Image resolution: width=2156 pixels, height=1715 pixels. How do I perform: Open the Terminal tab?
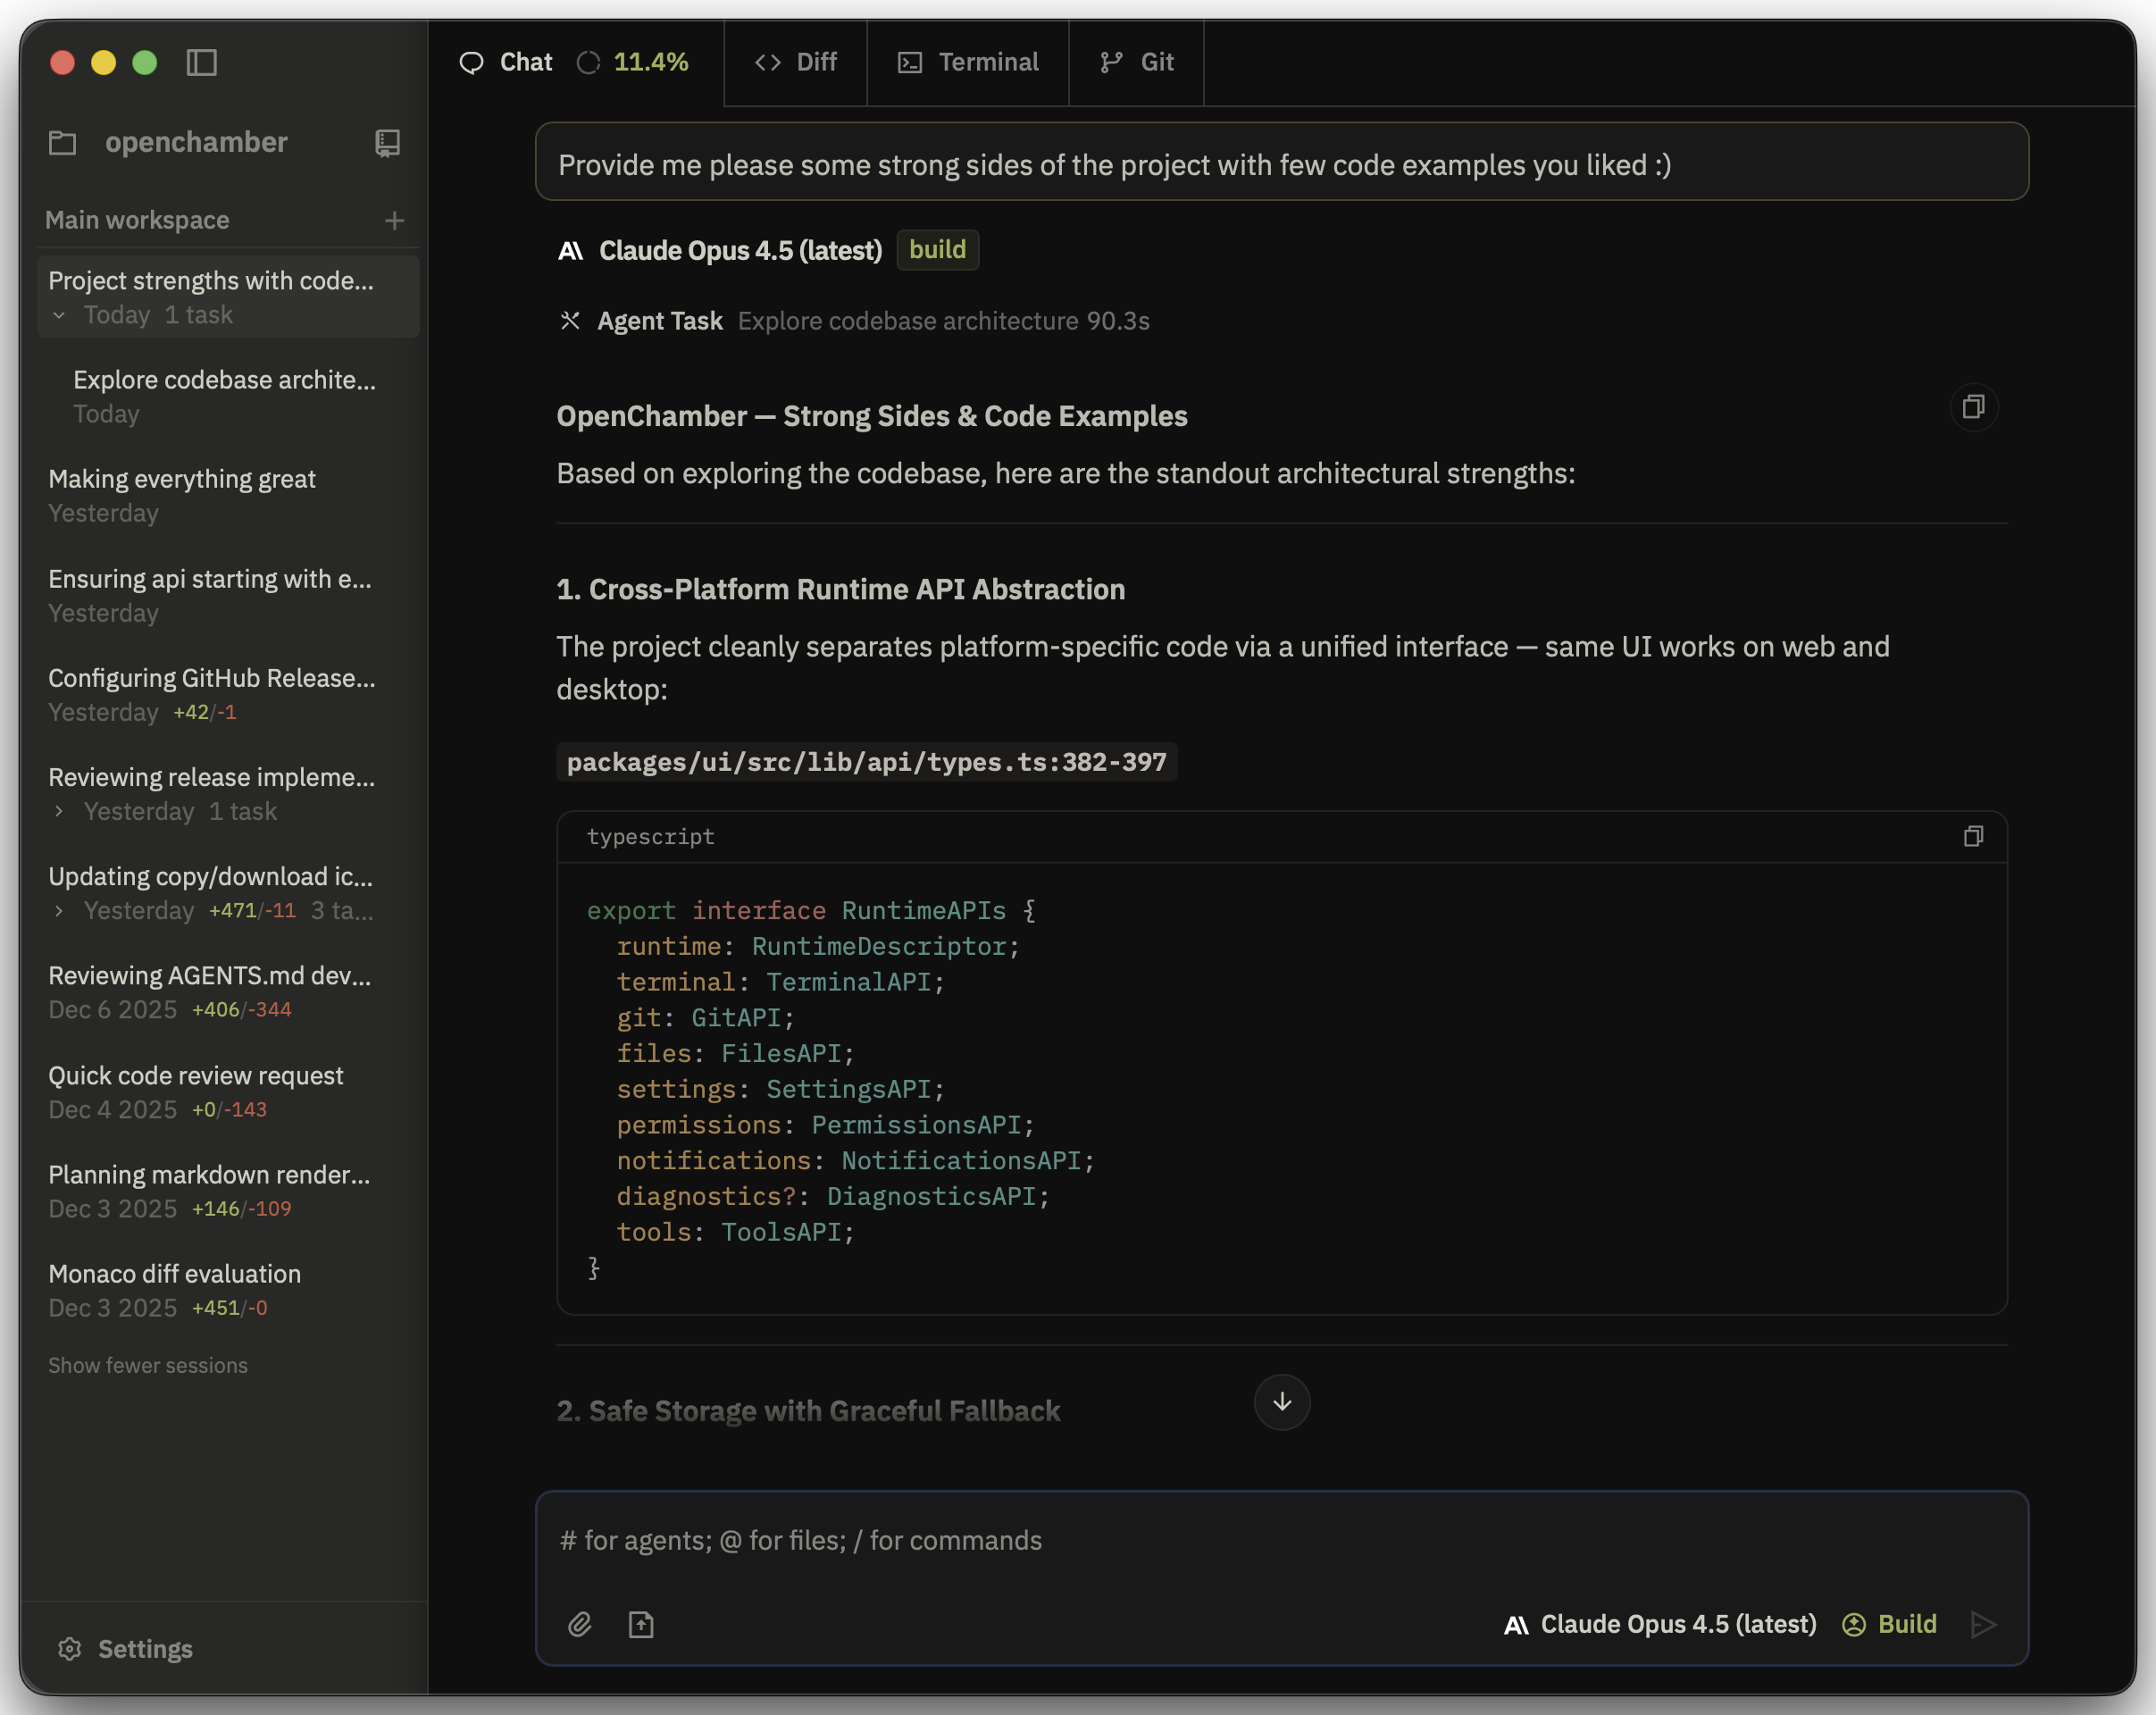(968, 62)
